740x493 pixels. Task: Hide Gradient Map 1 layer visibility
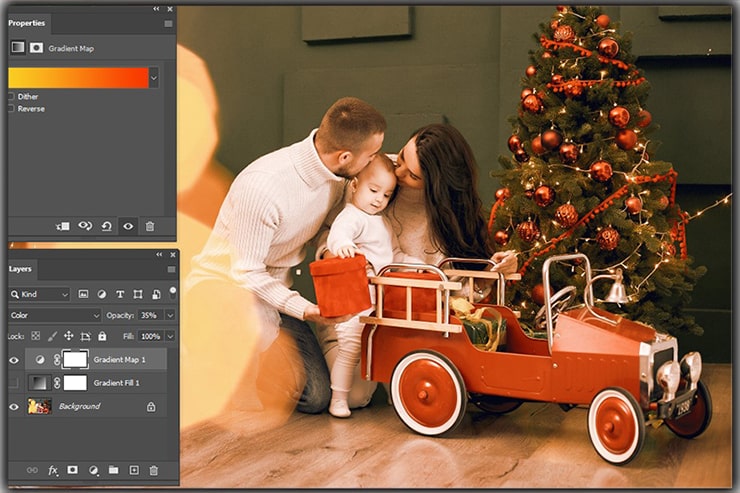point(14,360)
